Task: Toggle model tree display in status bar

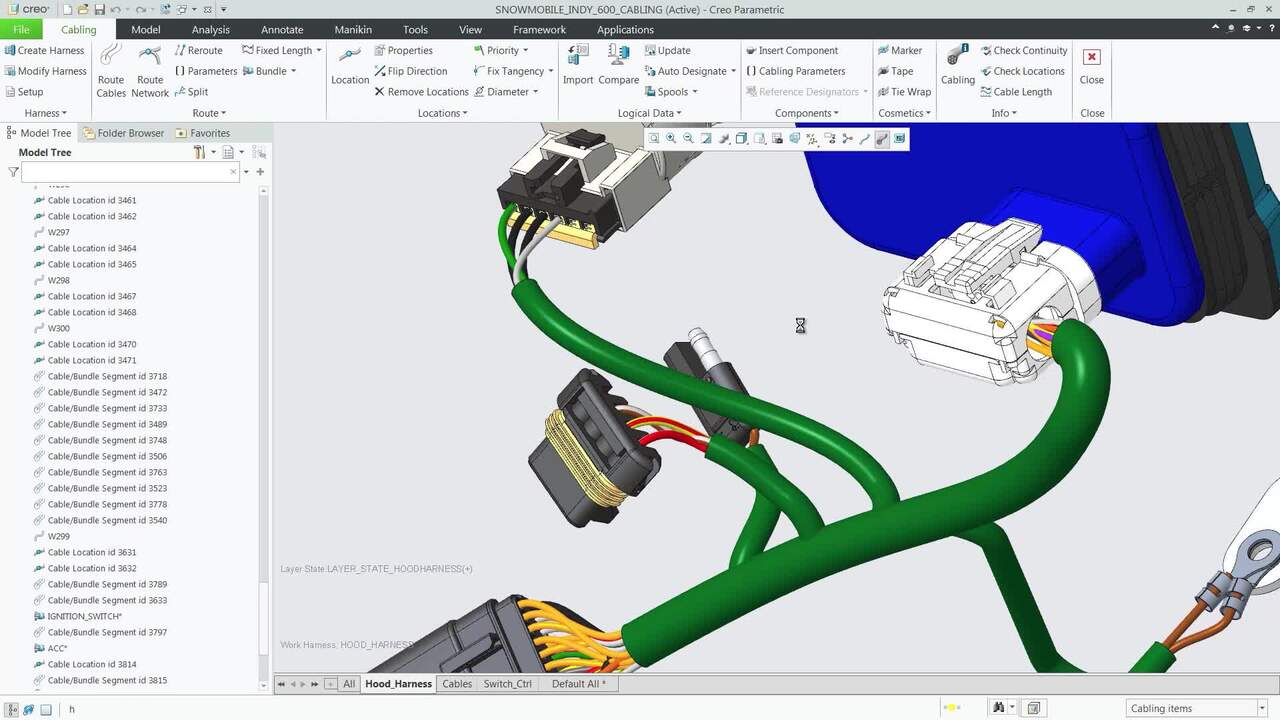Action: (x=11, y=709)
